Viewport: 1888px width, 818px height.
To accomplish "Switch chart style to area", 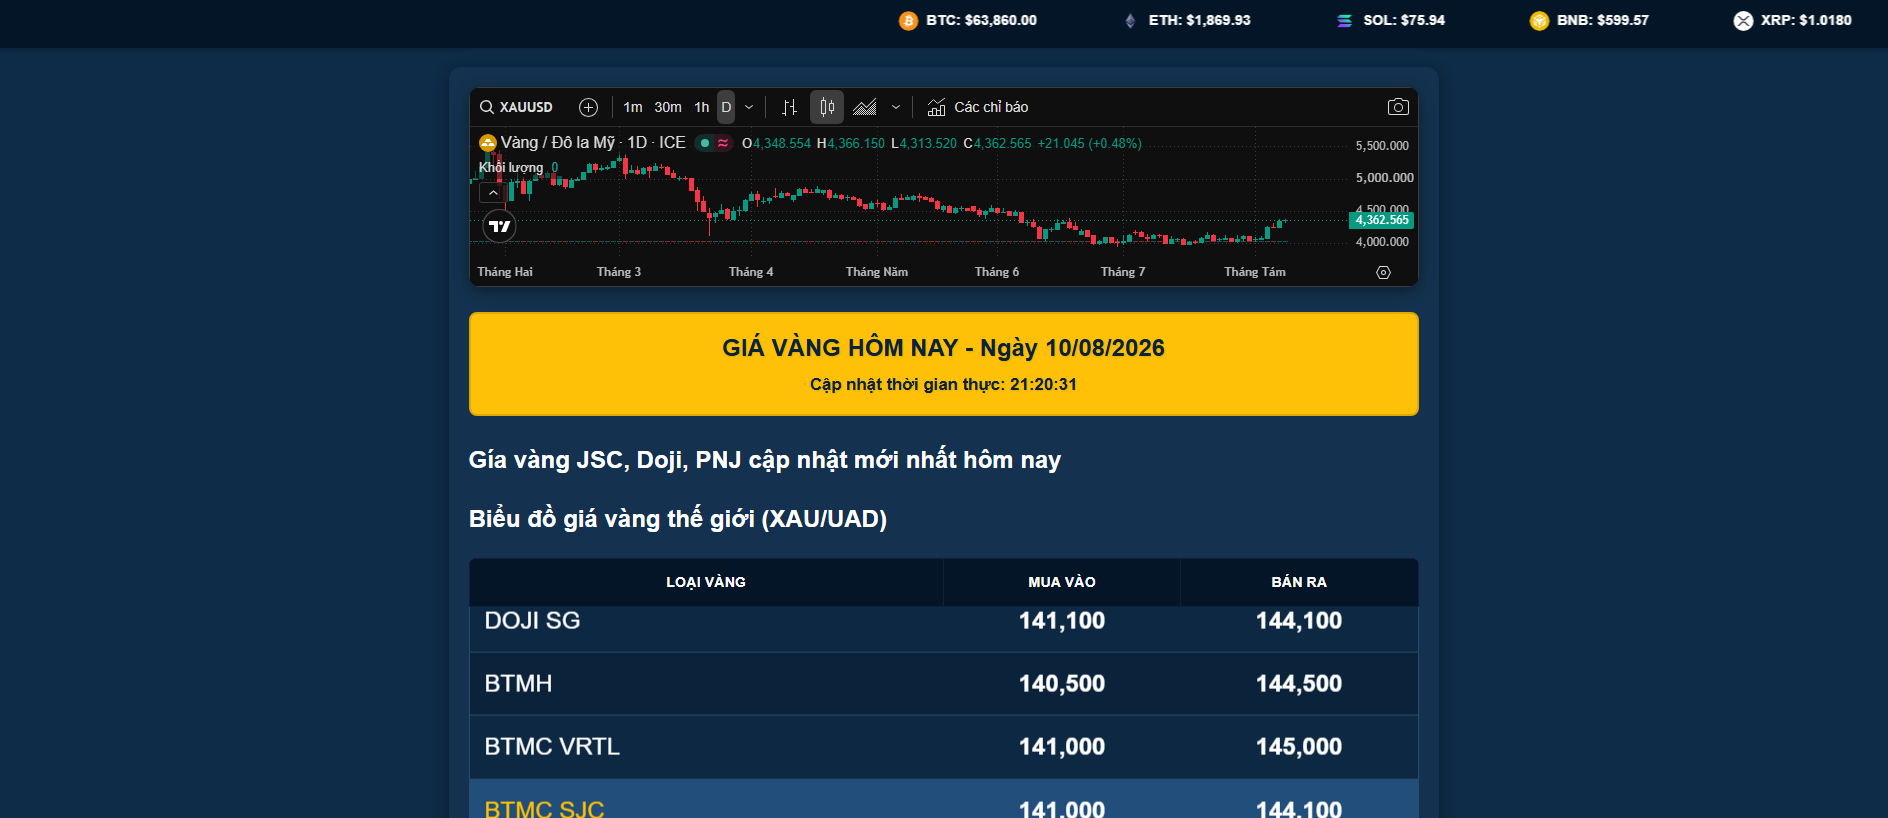I will point(865,107).
